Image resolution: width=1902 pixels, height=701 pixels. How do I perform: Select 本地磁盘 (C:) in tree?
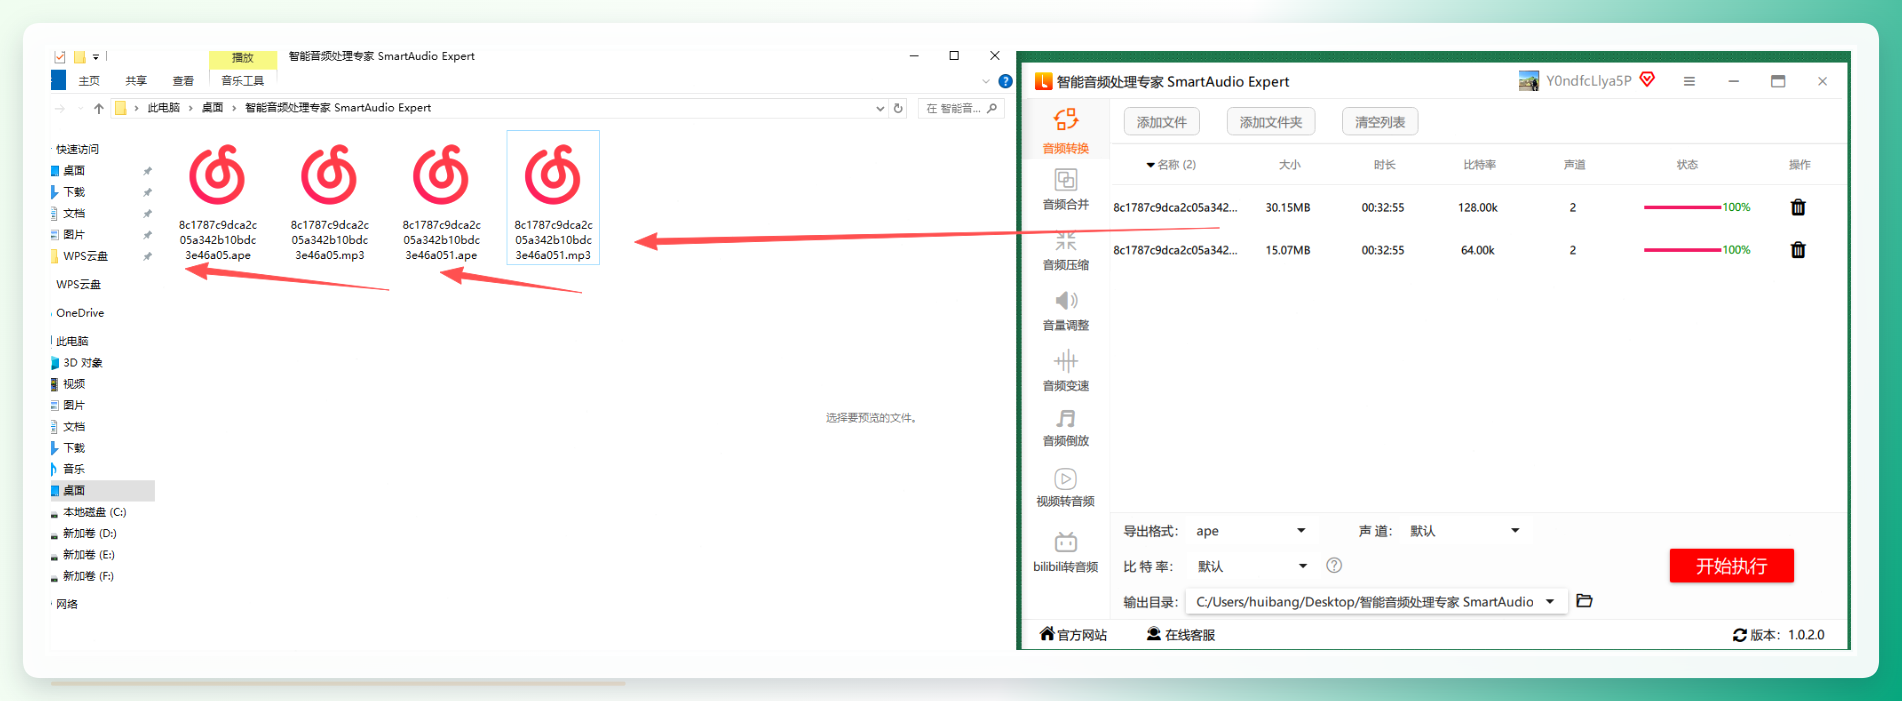(x=94, y=512)
